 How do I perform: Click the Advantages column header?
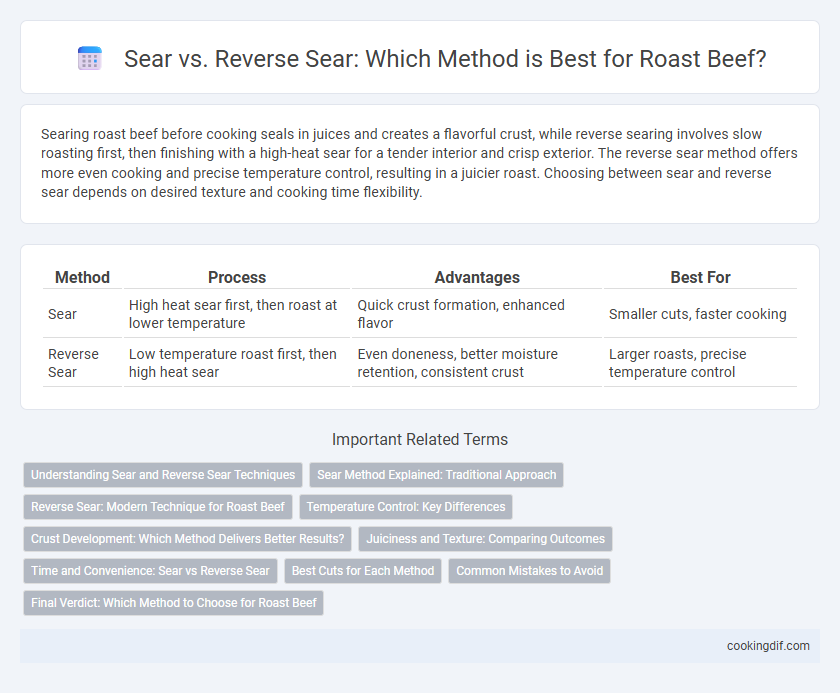pos(477,277)
